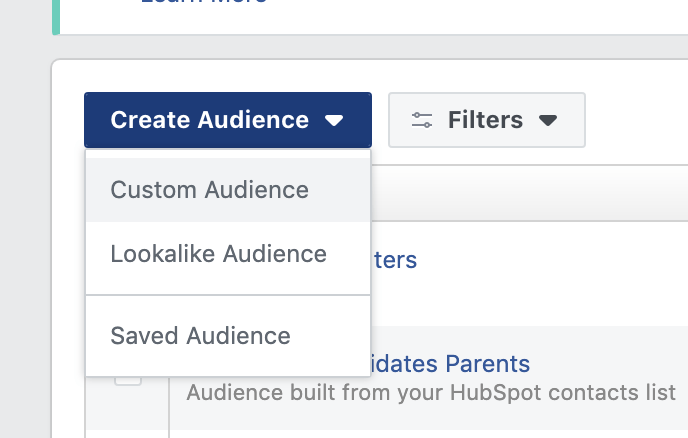Screen dimensions: 688x438
Task: Click the white caret on Create Audience
Action: [334, 121]
